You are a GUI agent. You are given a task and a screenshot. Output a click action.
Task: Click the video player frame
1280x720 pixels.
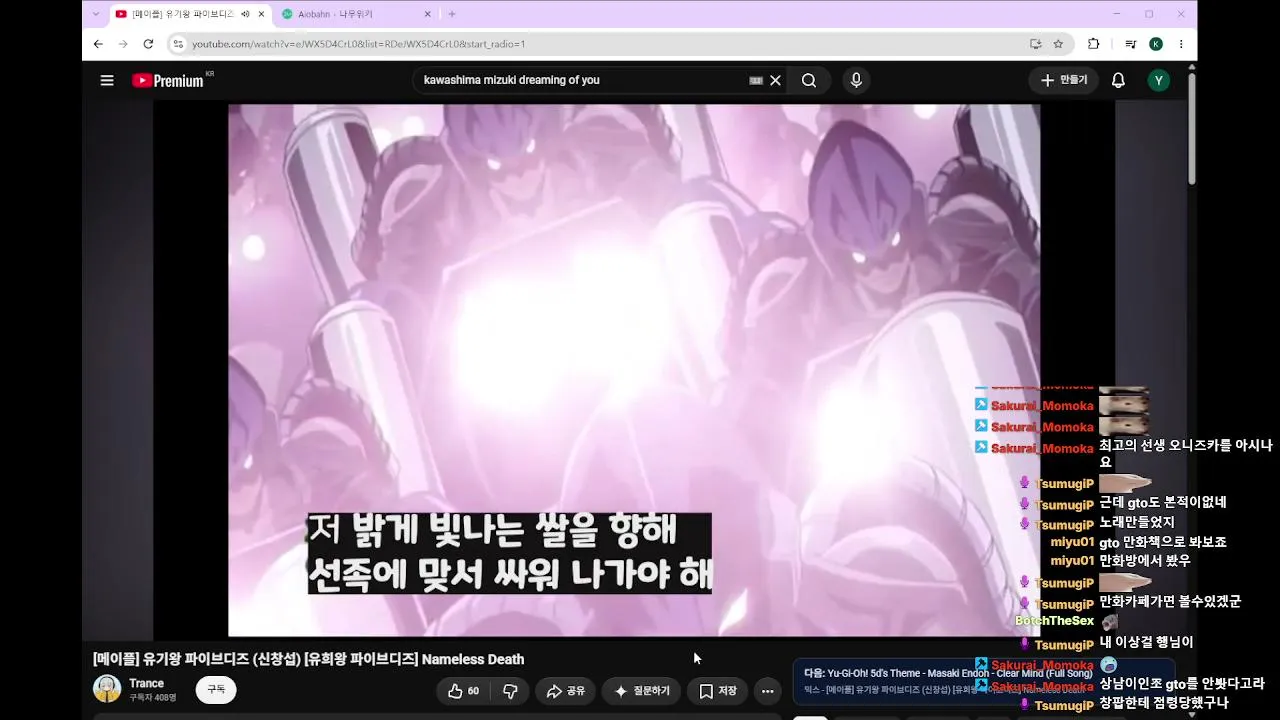coord(634,370)
